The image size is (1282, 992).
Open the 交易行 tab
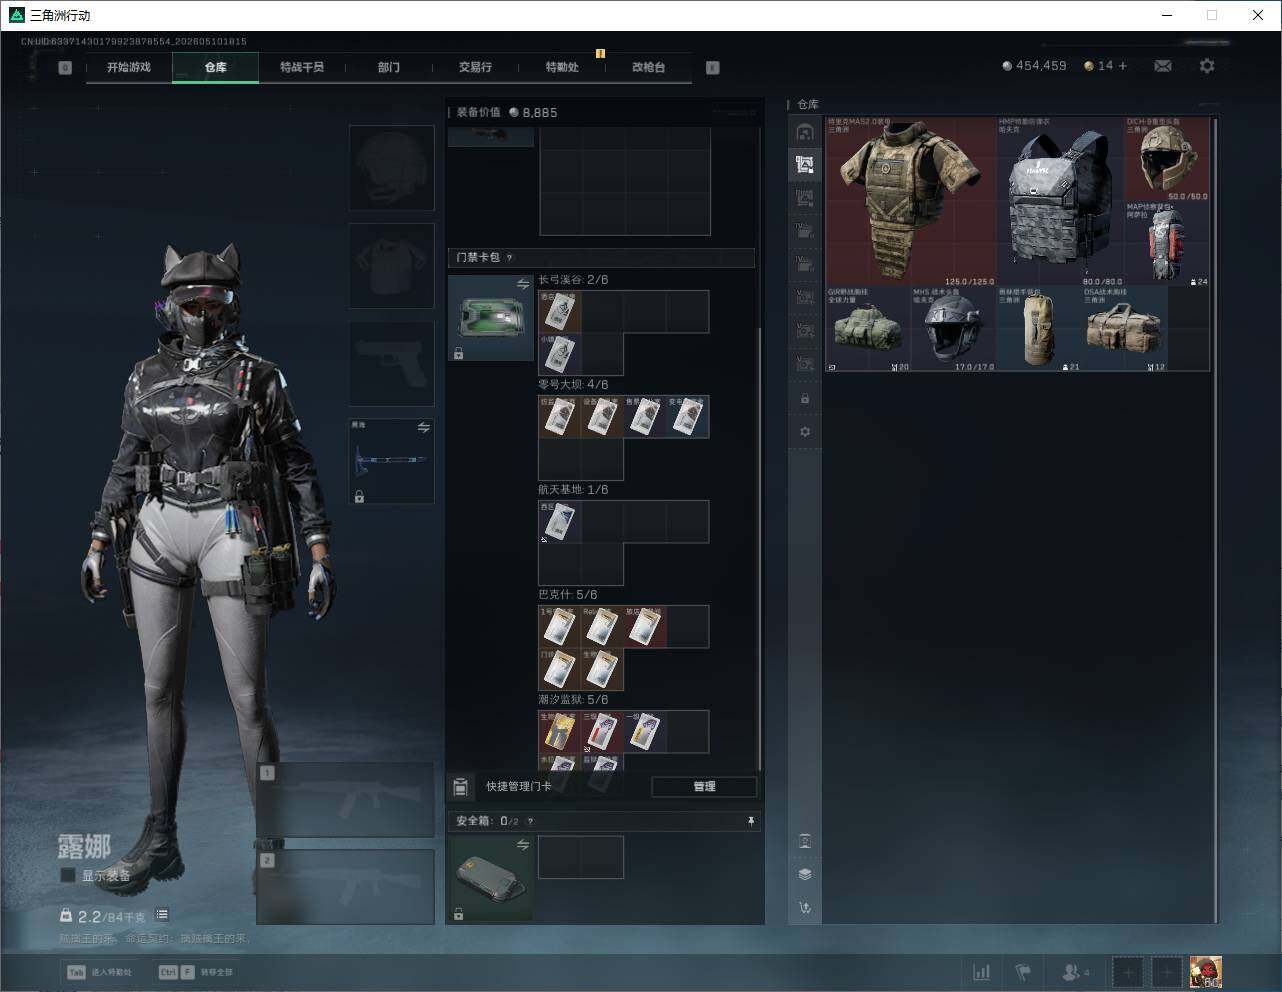pyautogui.click(x=475, y=67)
